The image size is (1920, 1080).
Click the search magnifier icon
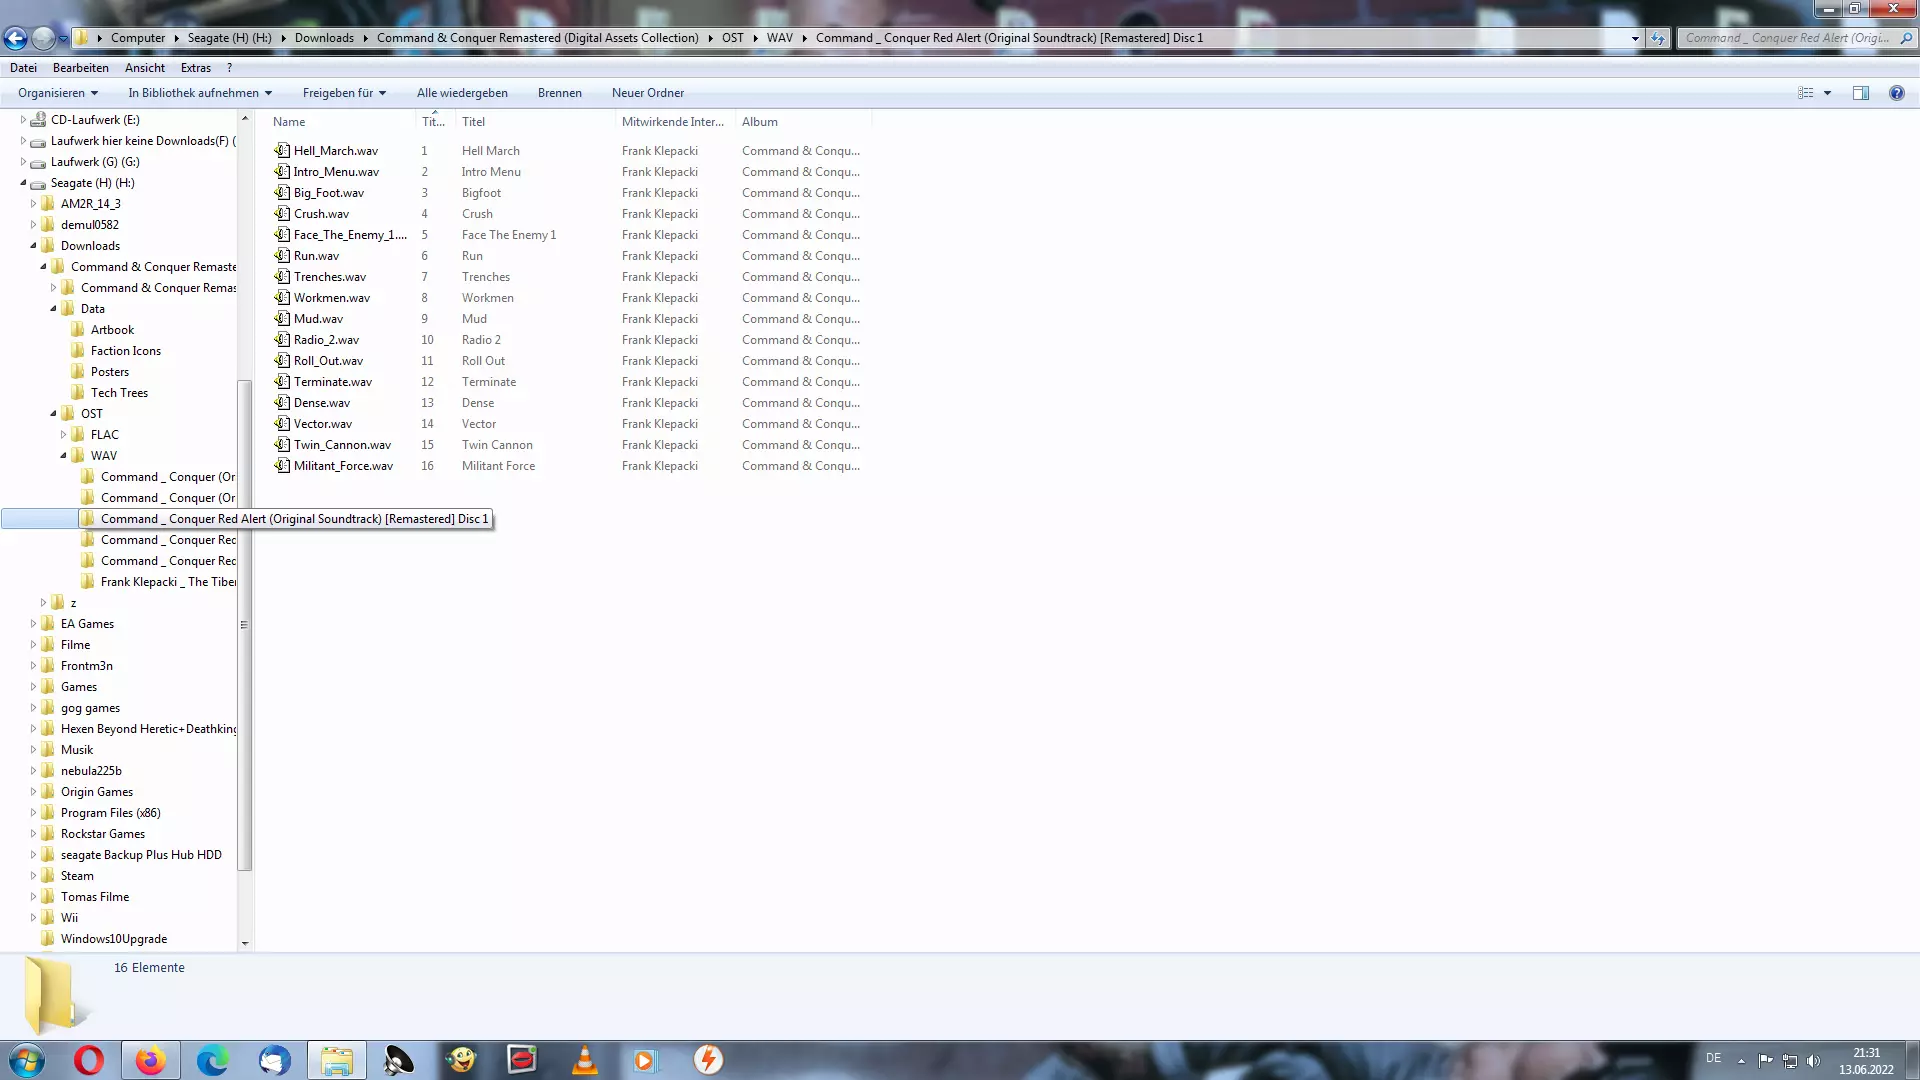point(1906,38)
